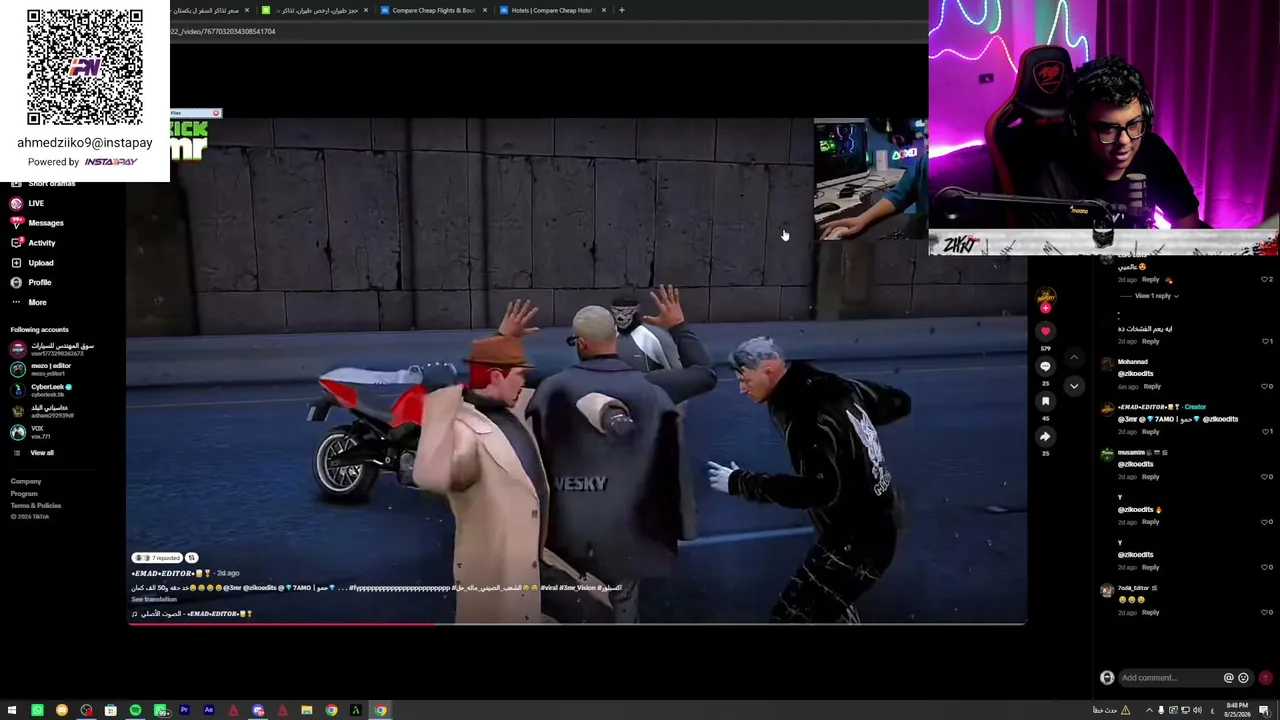
Task: Like the video with the heart button
Action: [x=1045, y=331]
